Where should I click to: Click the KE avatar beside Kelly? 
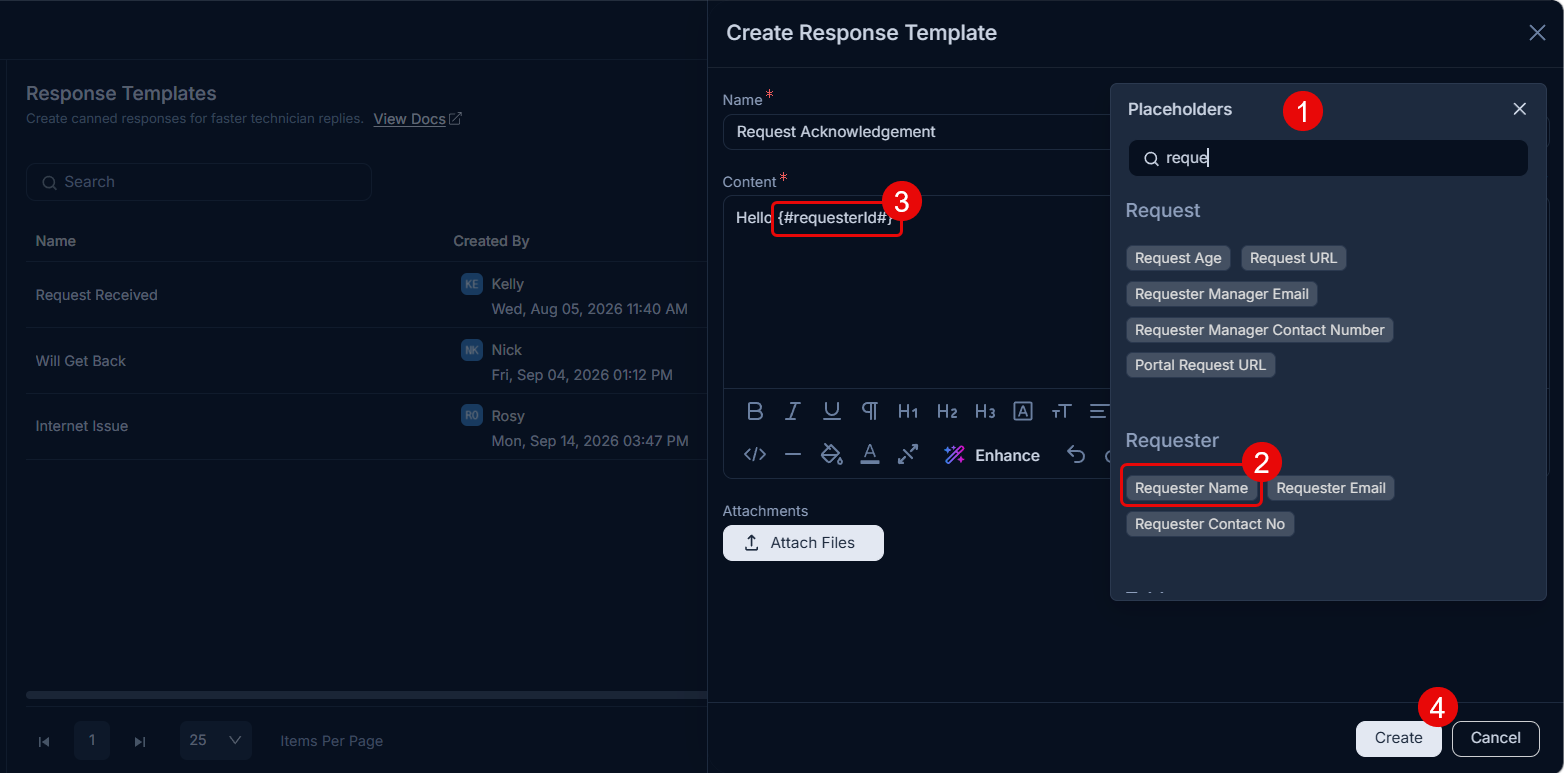tap(472, 284)
